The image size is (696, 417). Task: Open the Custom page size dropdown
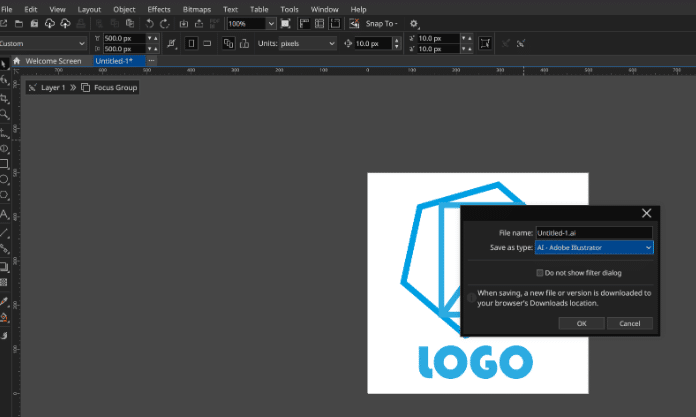43,43
